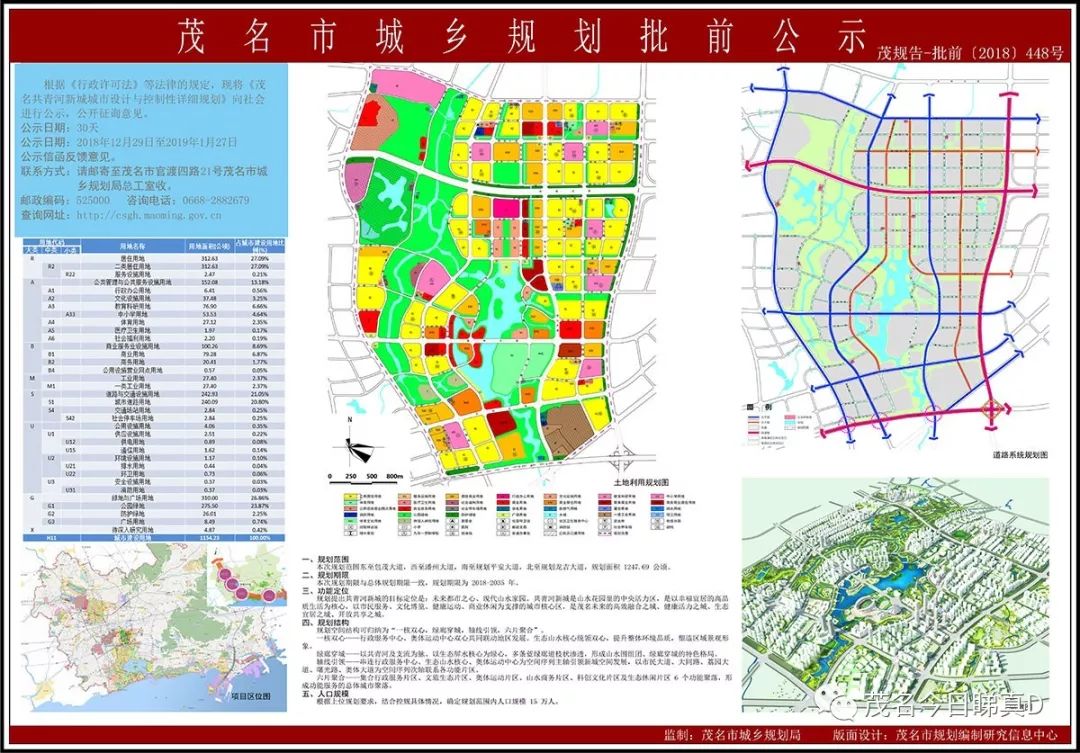Click the footer text 监制：茂名市城乡规划局
Screen dimensions: 1080x753
(x=733, y=734)
